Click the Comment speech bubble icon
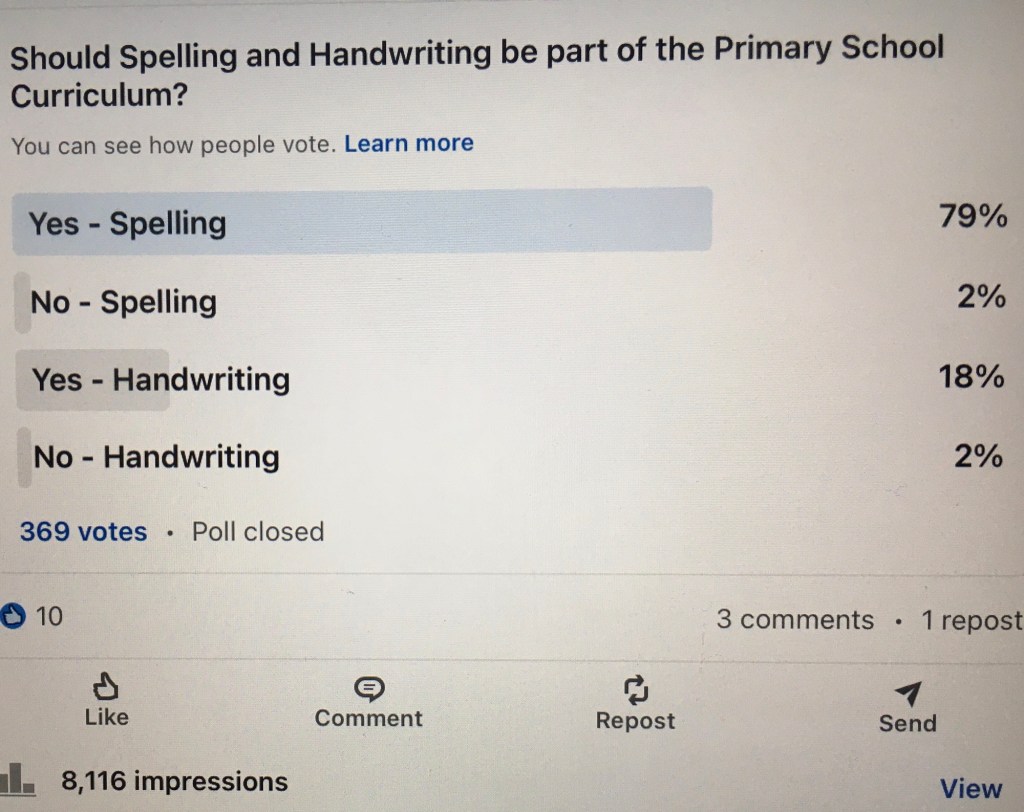 click(369, 688)
